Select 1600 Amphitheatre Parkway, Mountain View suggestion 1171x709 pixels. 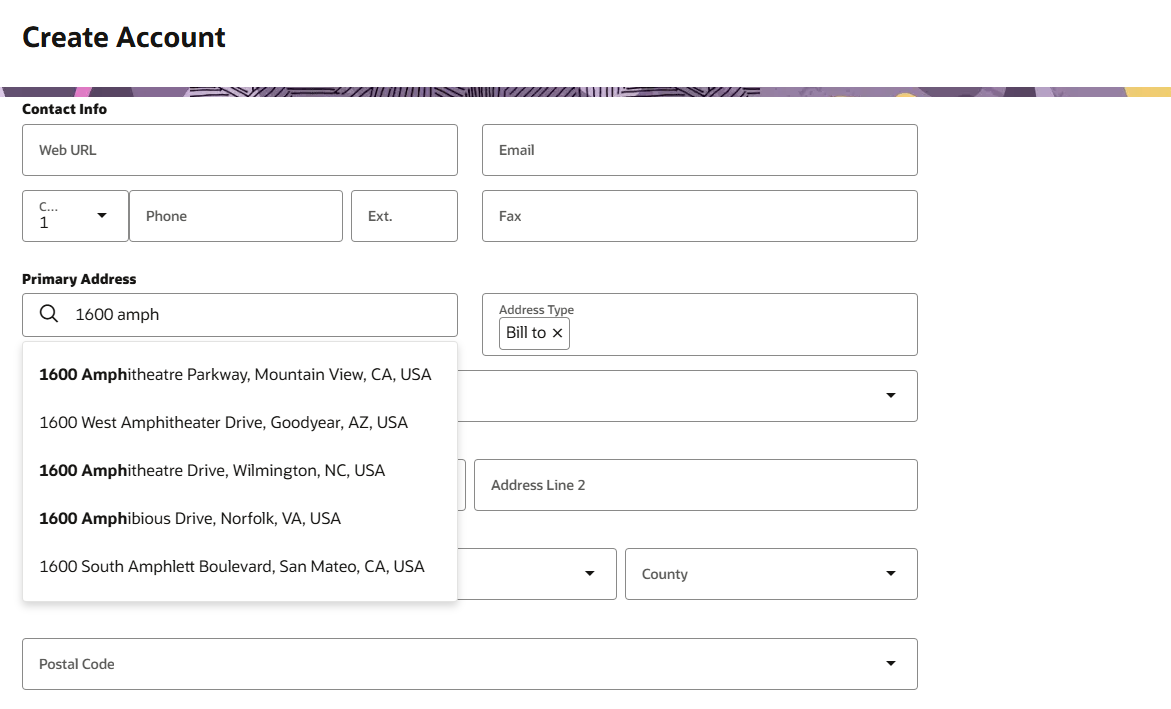coord(240,374)
